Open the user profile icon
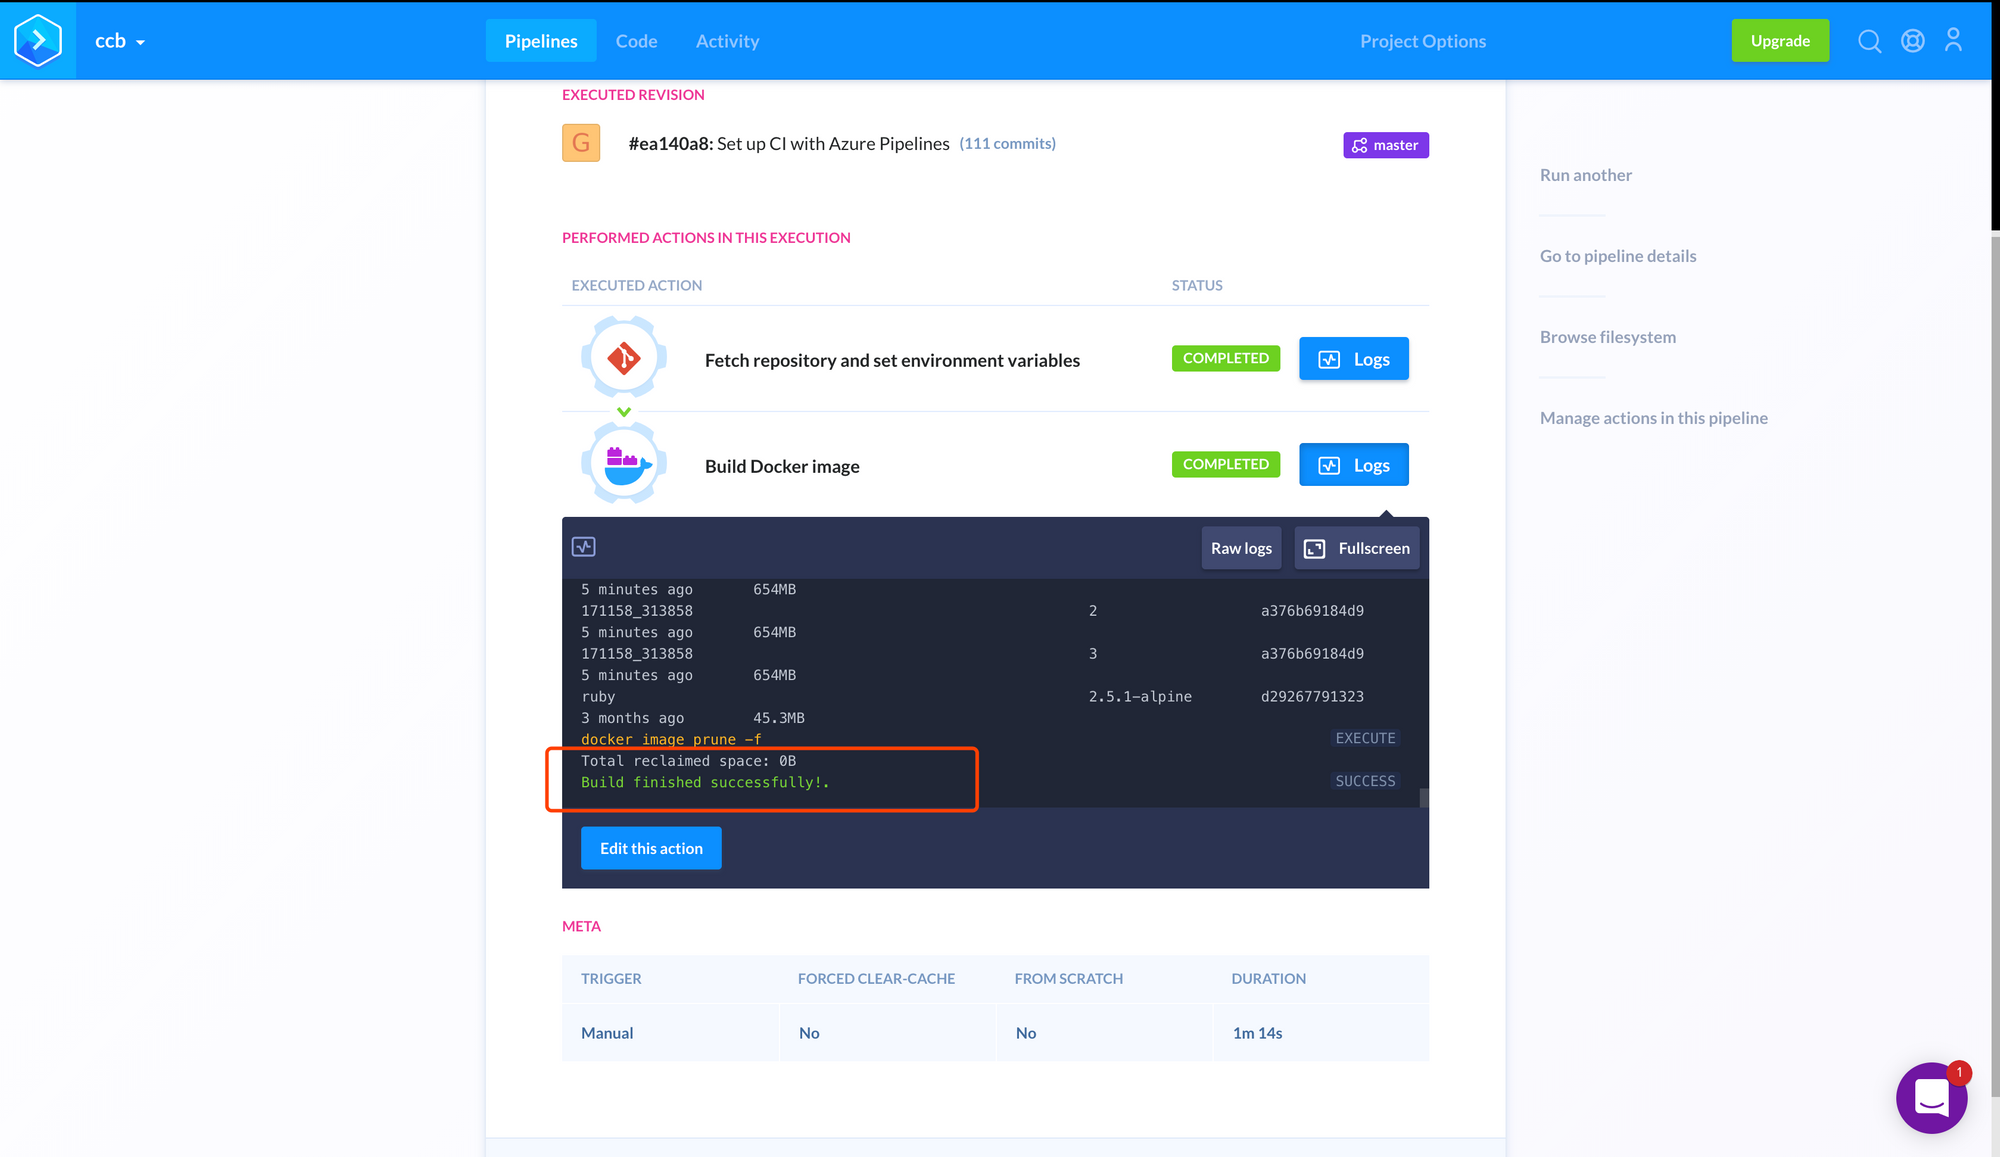Screen dimensions: 2000x1157 [x=1953, y=40]
